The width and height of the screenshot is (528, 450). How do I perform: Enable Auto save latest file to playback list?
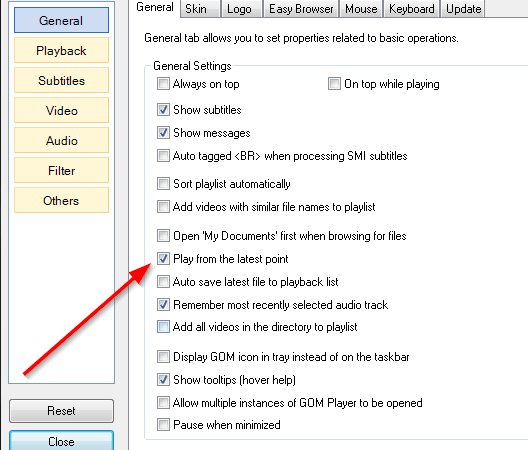point(163,282)
